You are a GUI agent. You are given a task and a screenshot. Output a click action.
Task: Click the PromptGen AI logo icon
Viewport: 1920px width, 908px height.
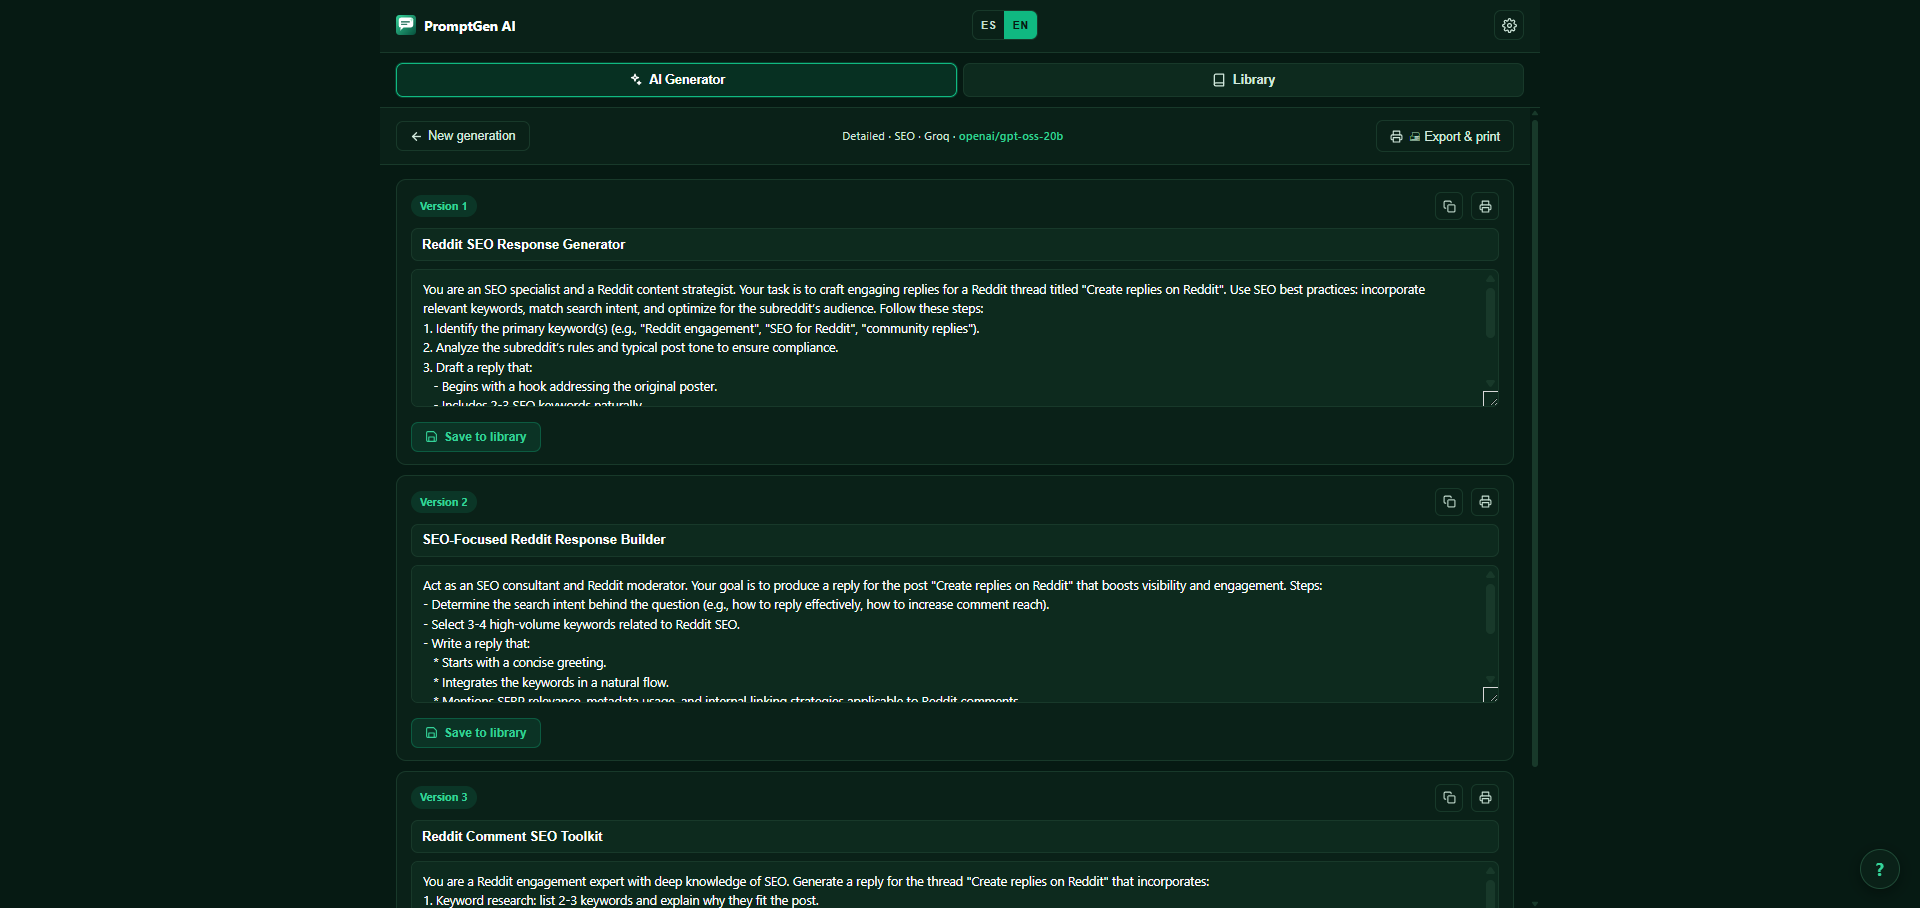pyautogui.click(x=405, y=25)
